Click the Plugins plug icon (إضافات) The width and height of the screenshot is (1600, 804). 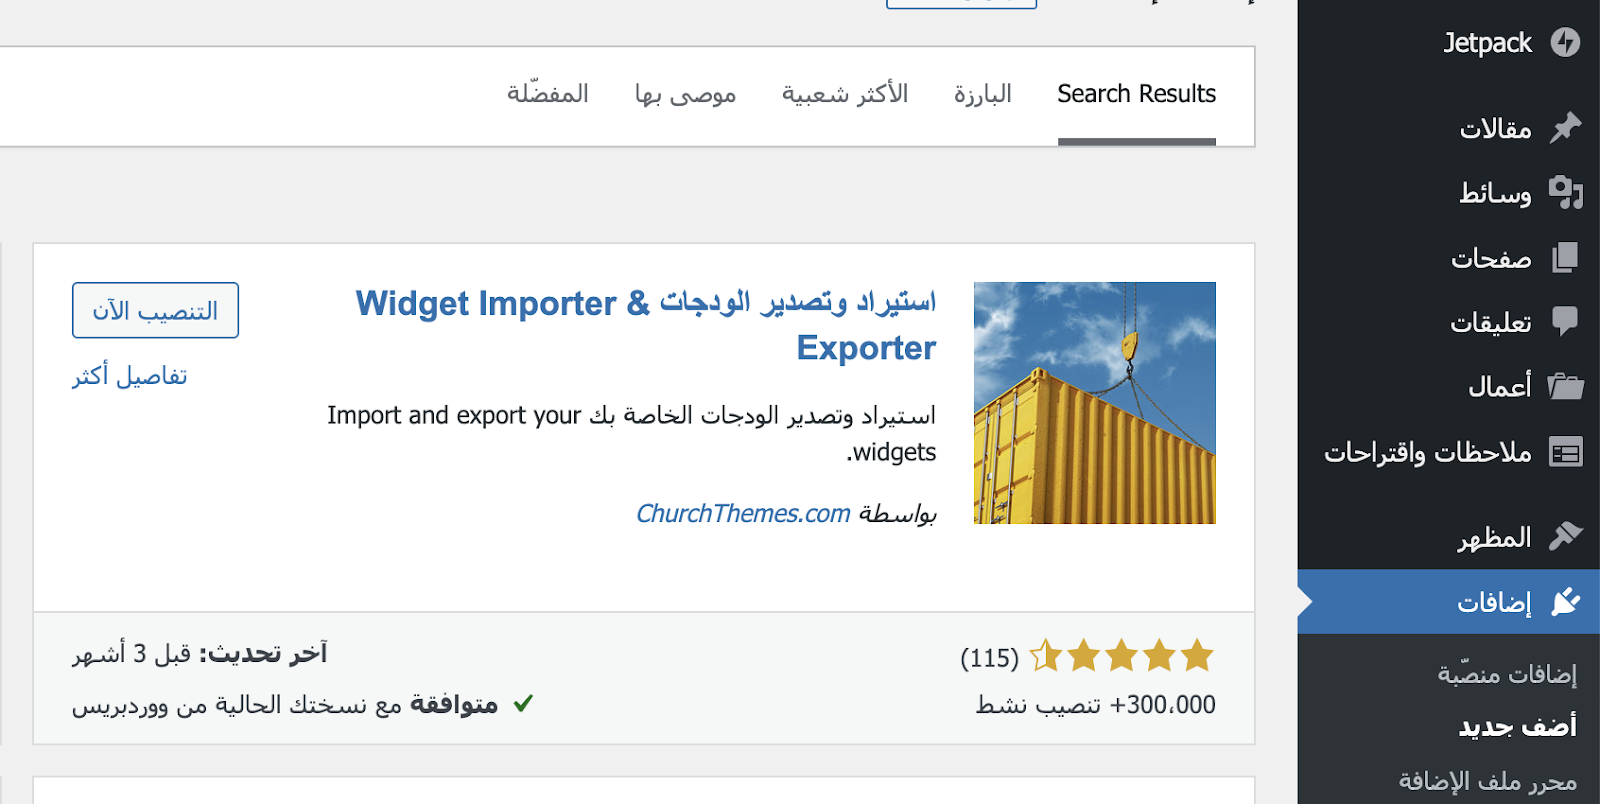pyautogui.click(x=1565, y=601)
